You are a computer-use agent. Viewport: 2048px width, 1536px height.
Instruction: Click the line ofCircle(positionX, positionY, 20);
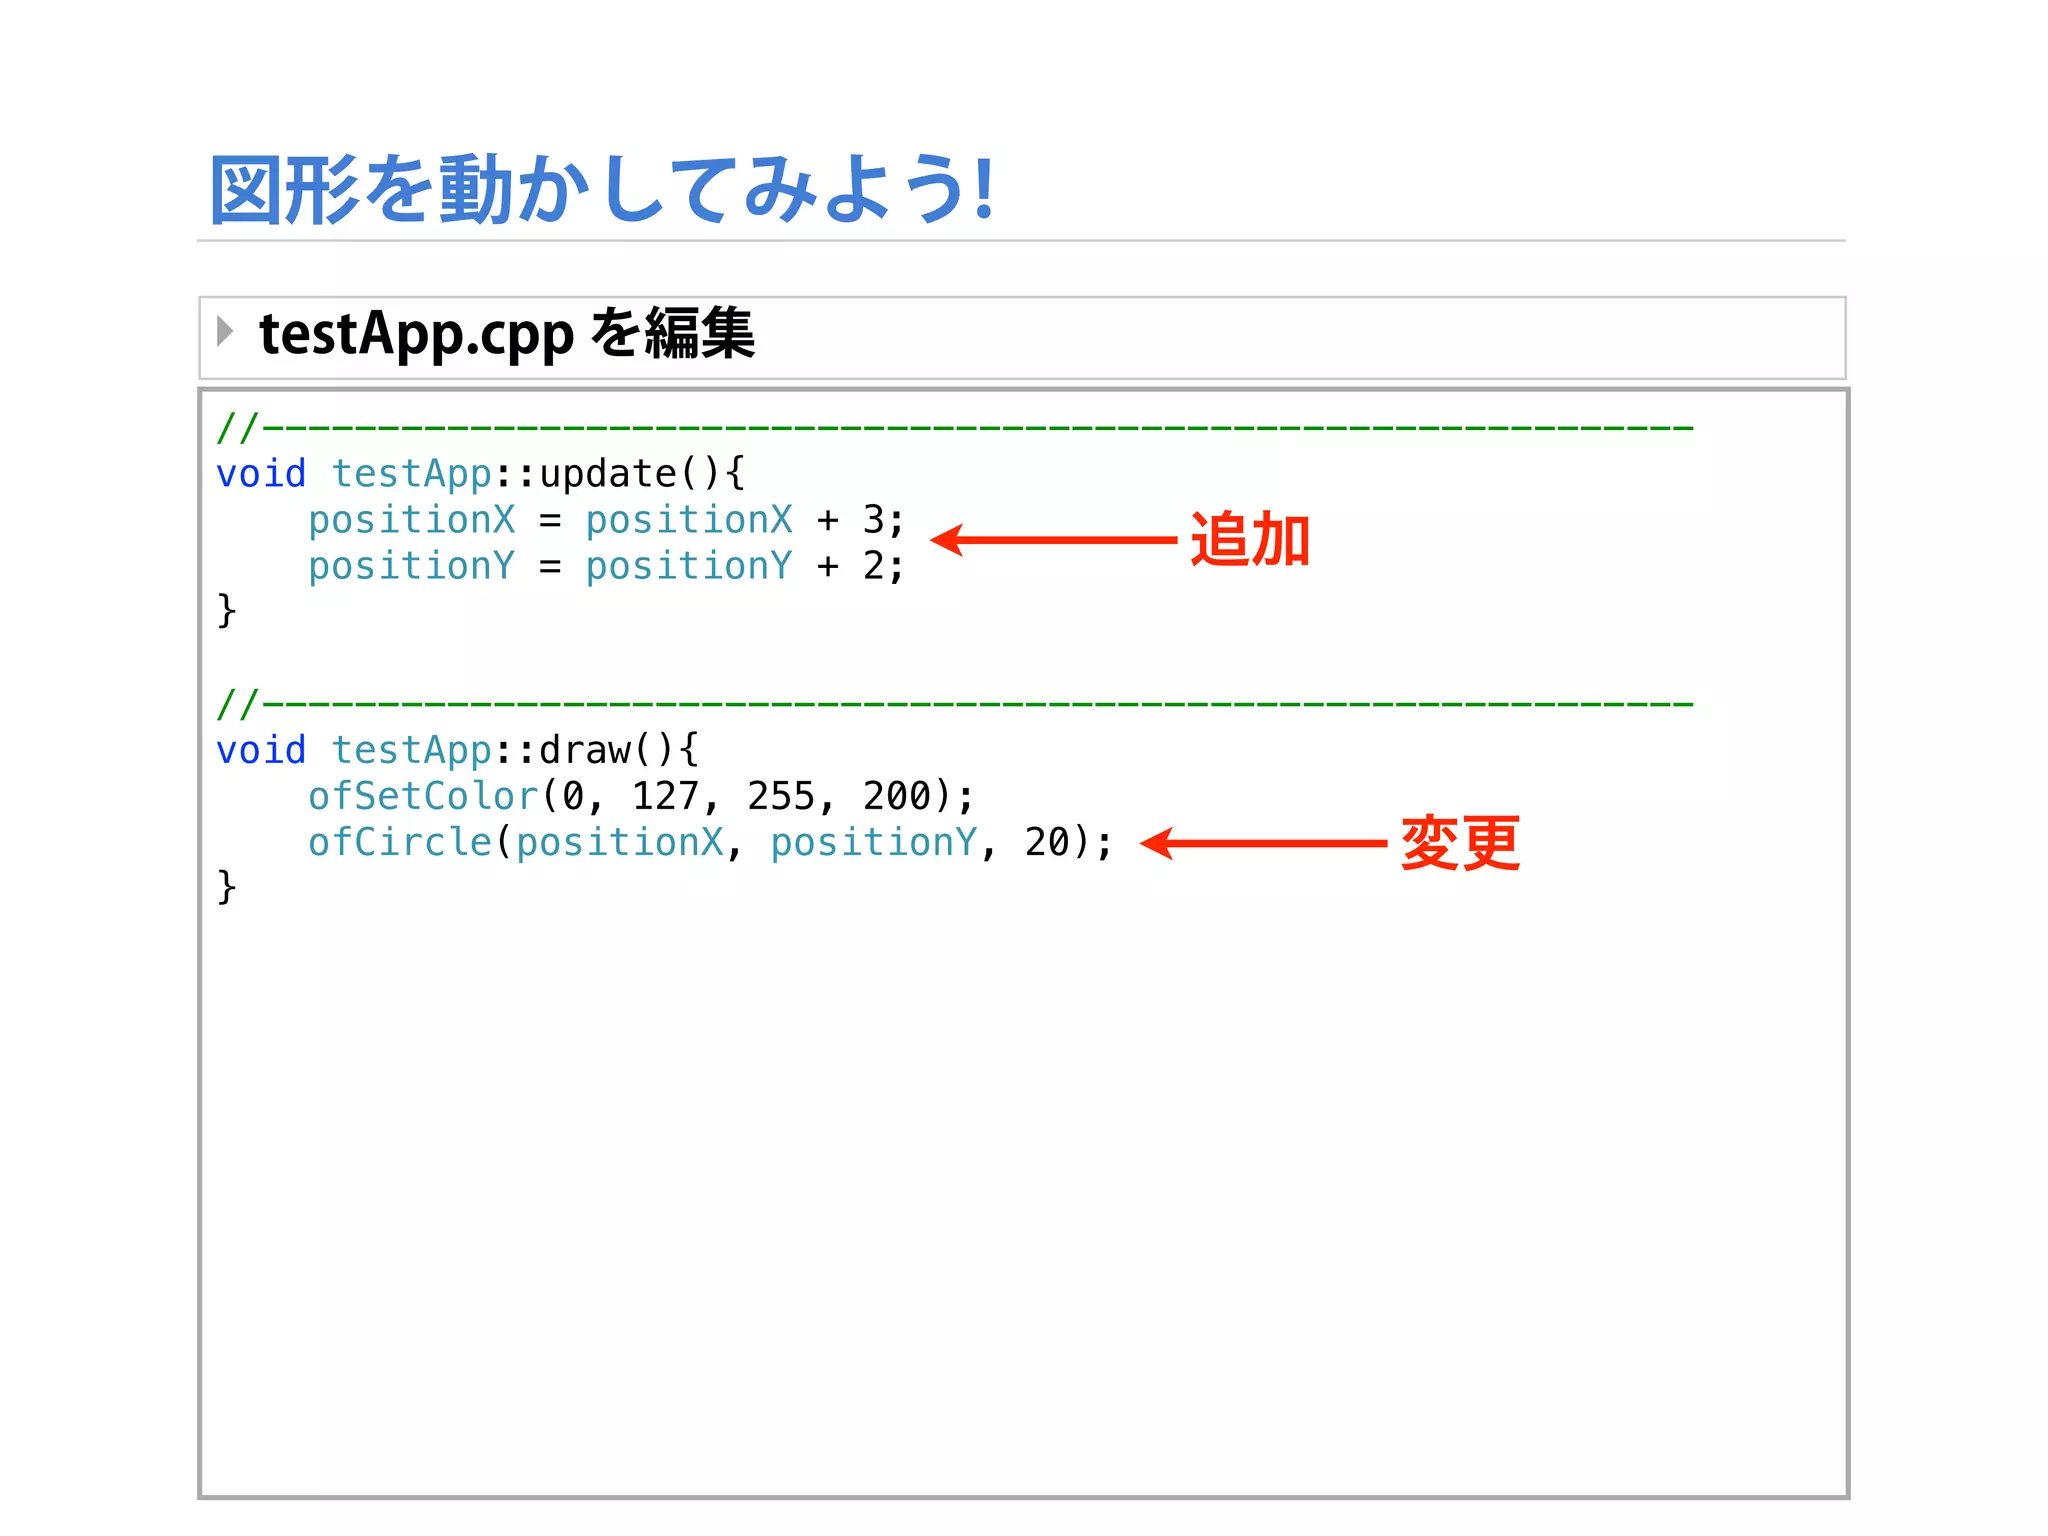click(x=710, y=842)
